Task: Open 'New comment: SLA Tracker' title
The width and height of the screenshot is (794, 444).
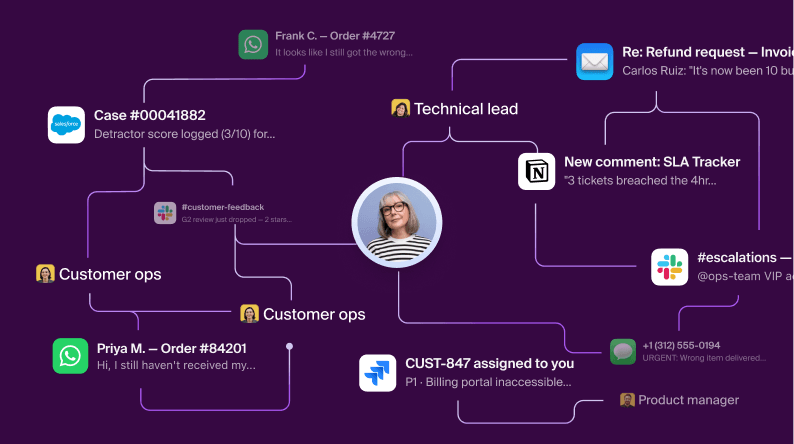Action: (652, 162)
